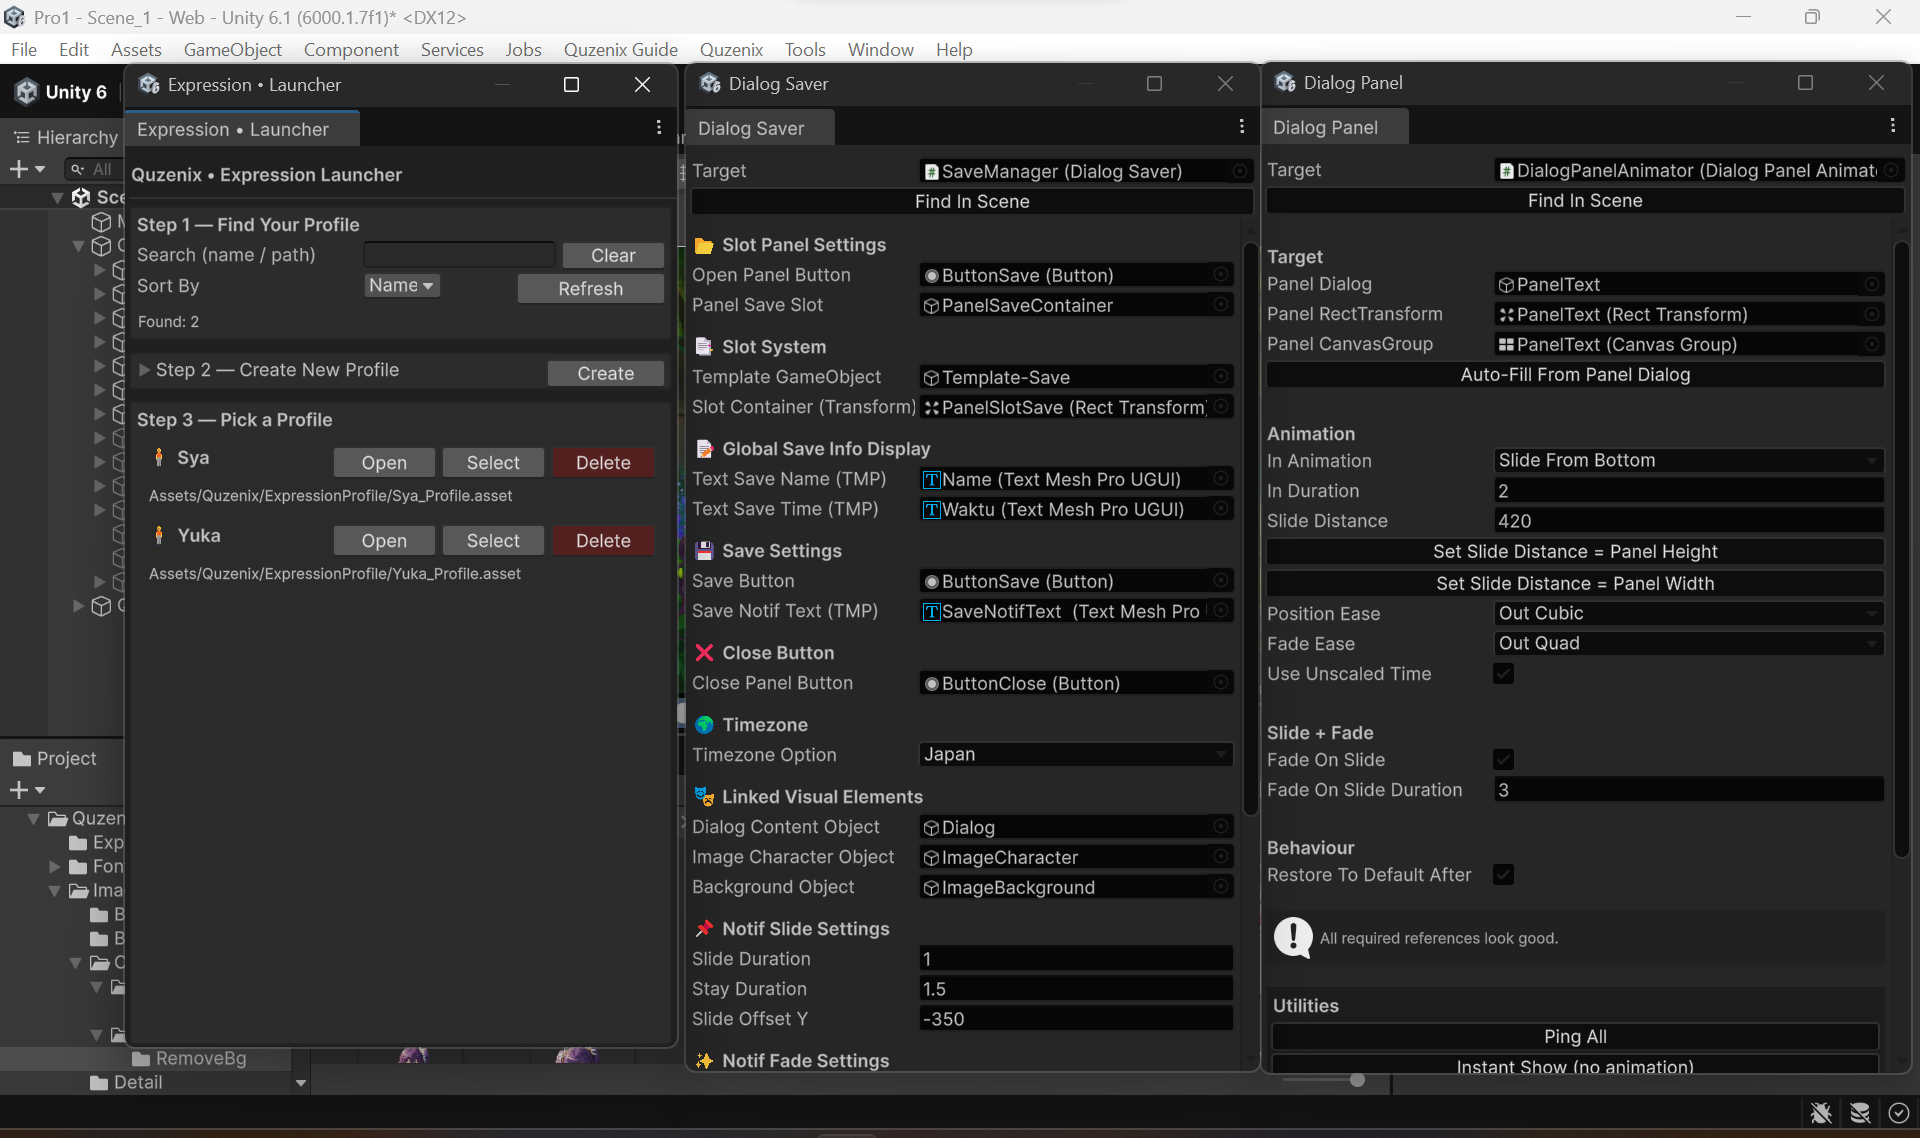Toggle Restore To Default After
Viewport: 1920px width, 1138px height.
(x=1503, y=874)
